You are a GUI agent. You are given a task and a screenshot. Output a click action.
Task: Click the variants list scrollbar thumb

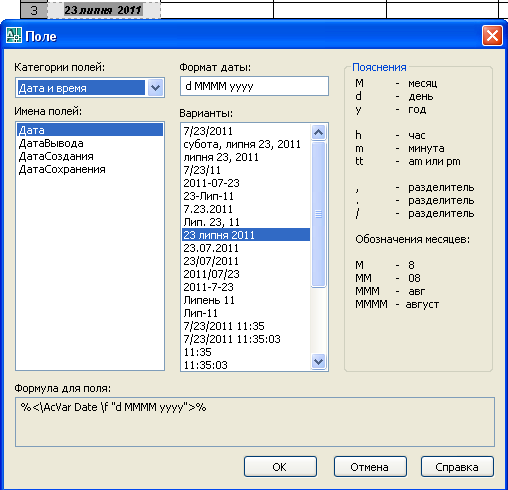tap(318, 214)
